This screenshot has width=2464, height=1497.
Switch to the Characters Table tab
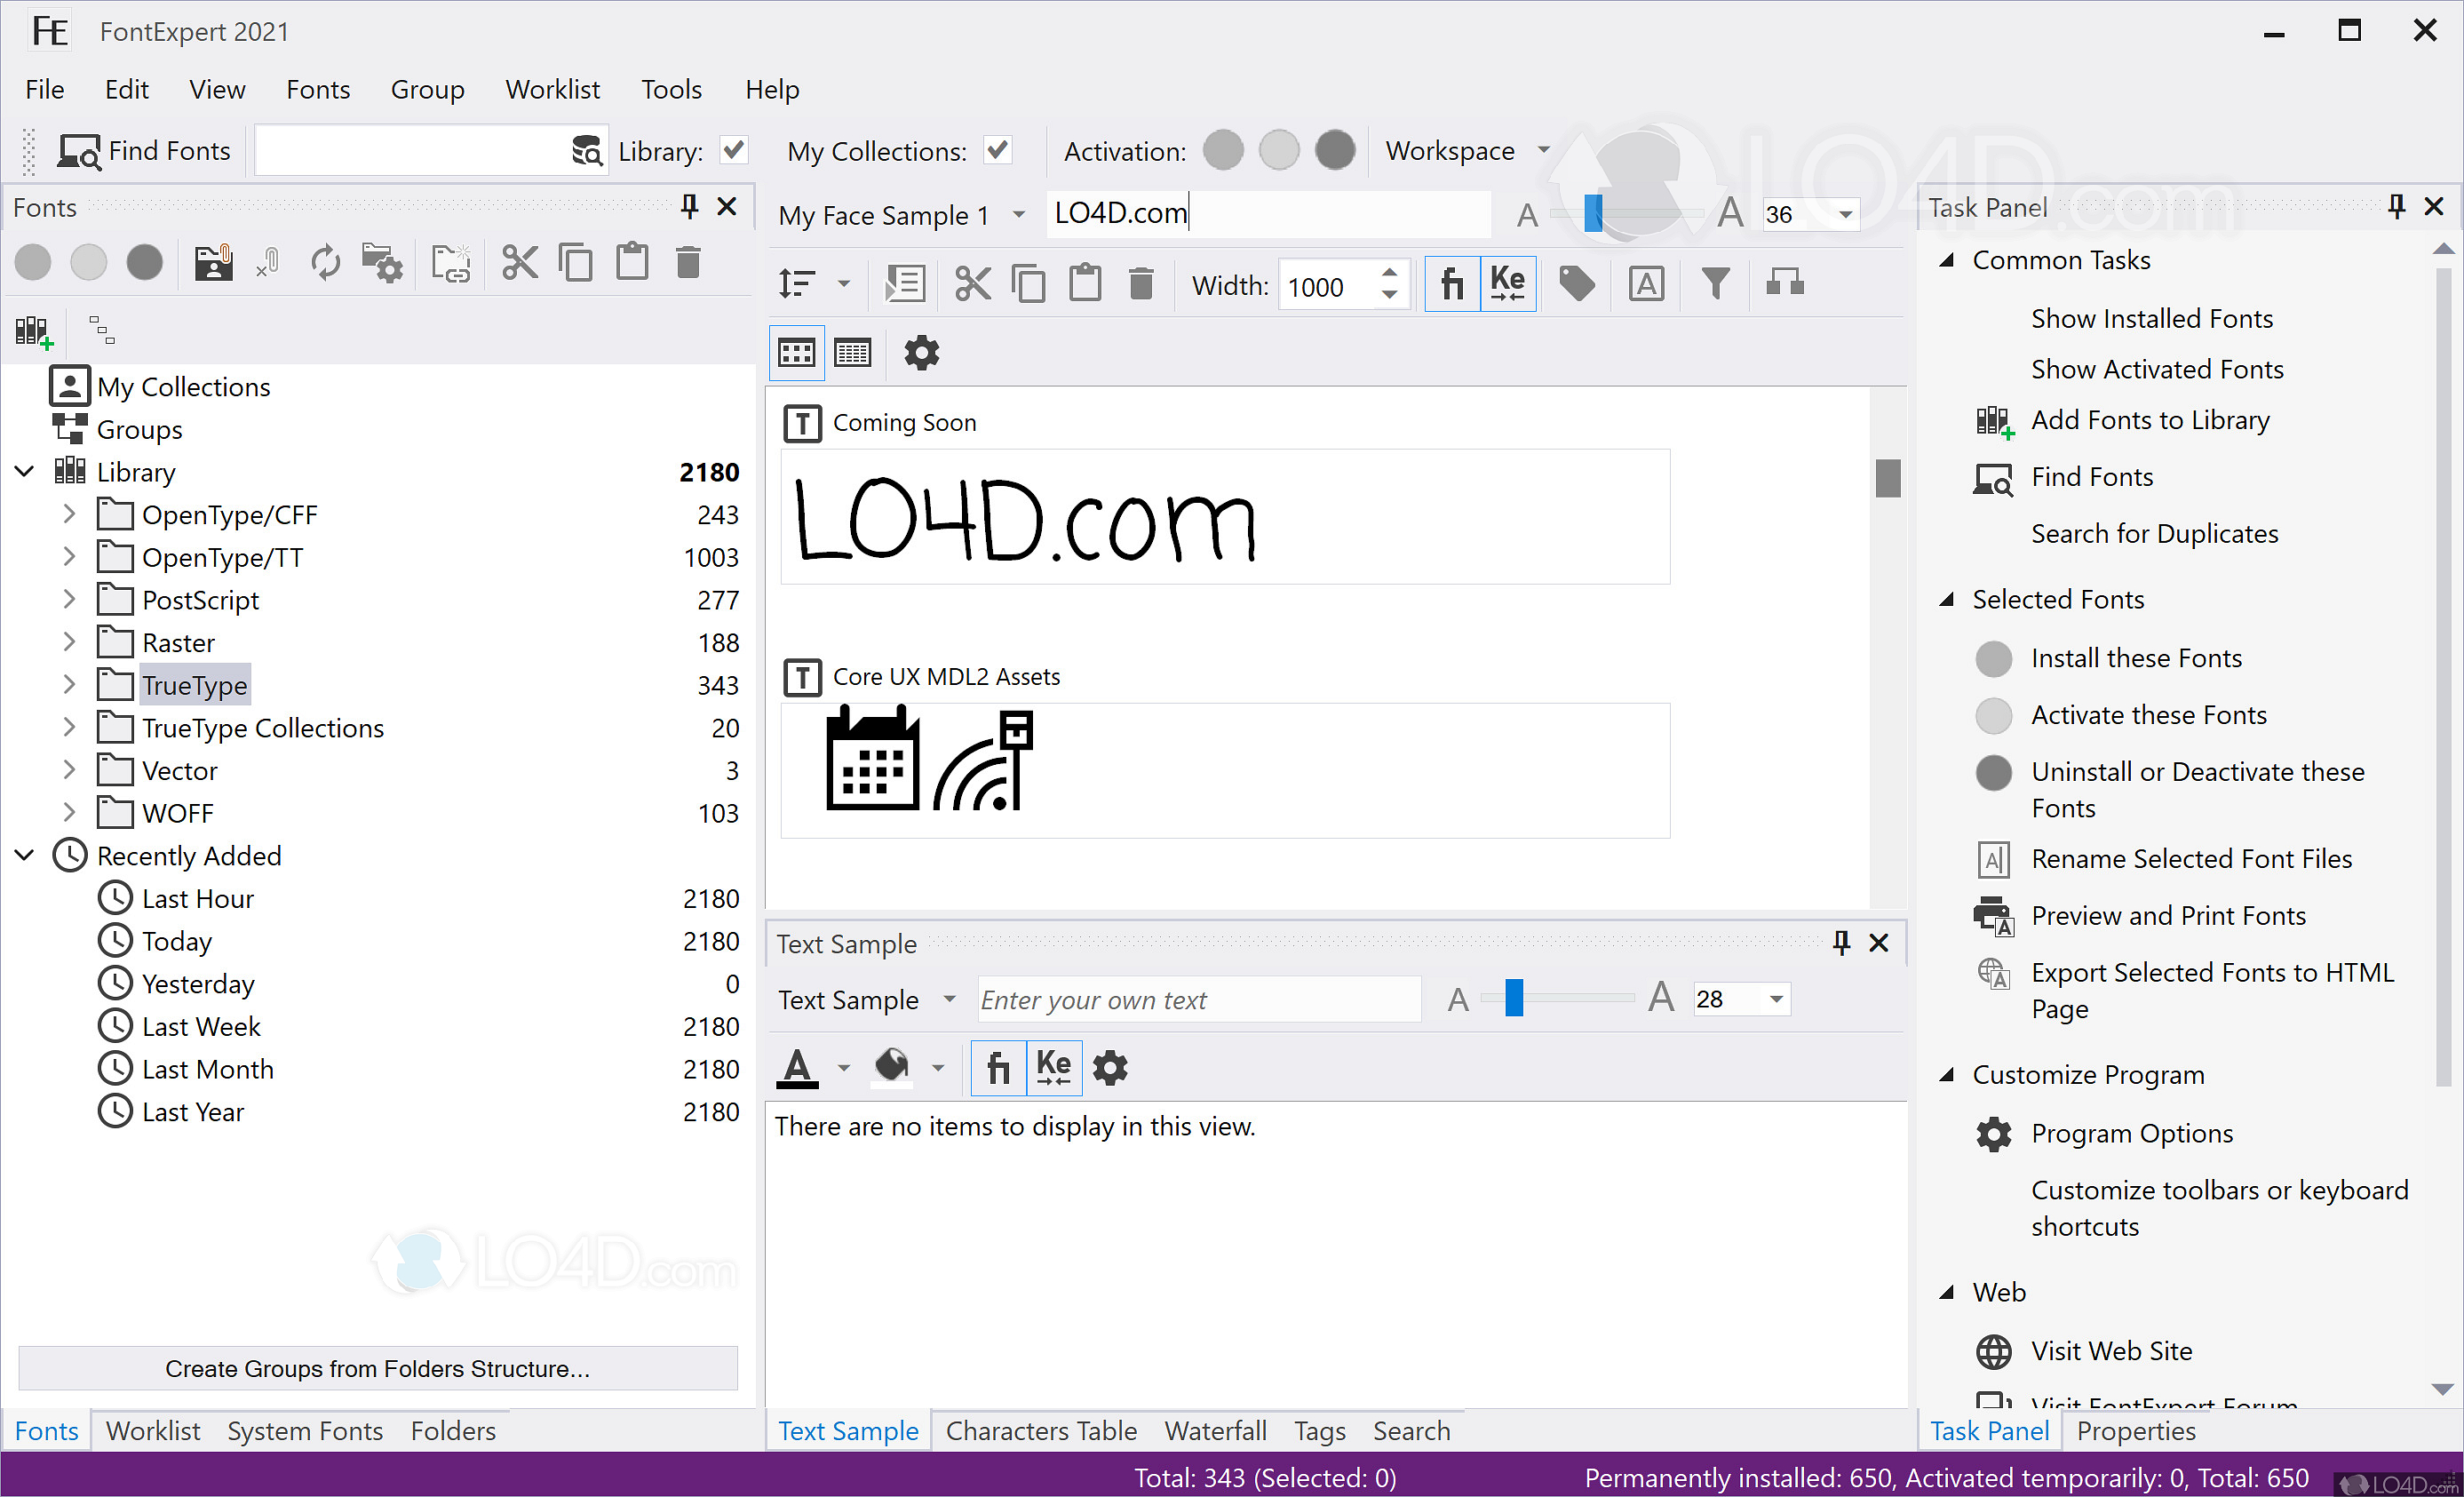point(1041,1430)
